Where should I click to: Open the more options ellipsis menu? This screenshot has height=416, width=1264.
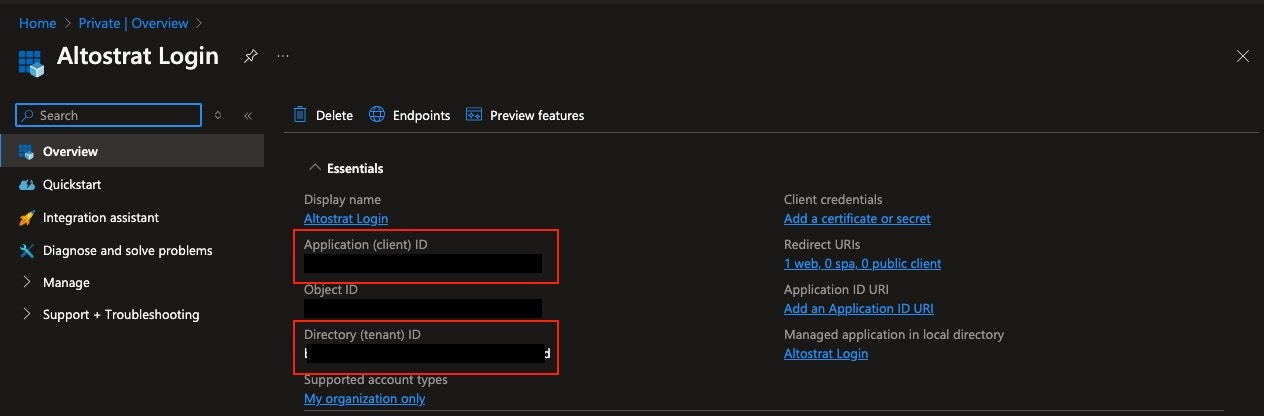[283, 56]
